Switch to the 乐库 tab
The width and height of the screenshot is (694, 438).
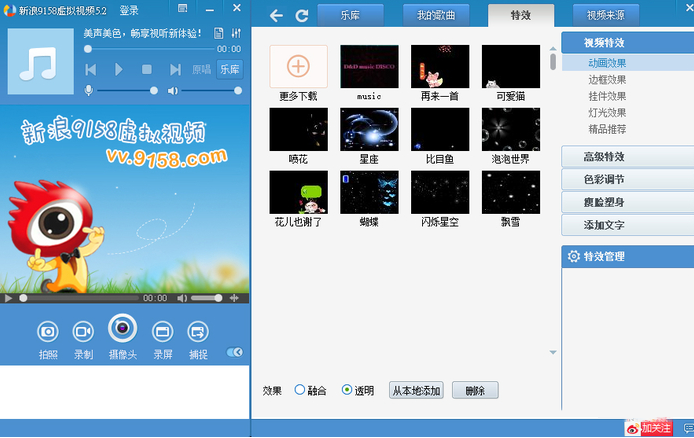(350, 15)
